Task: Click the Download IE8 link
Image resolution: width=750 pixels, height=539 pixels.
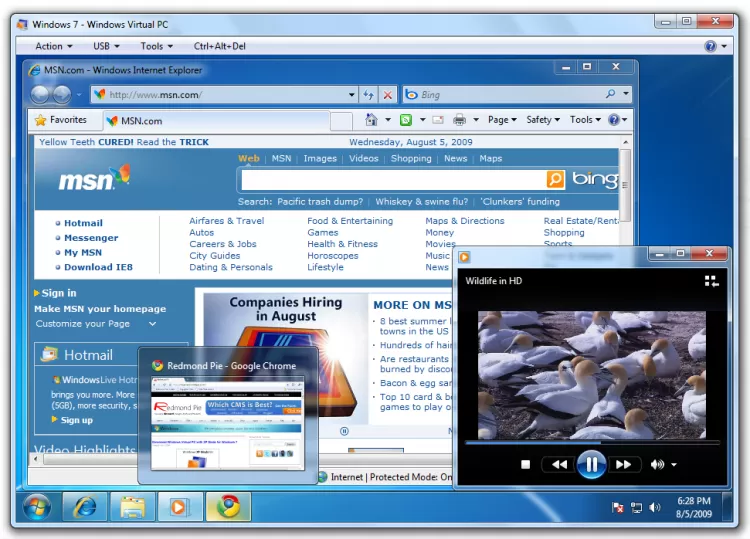Action: click(98, 267)
